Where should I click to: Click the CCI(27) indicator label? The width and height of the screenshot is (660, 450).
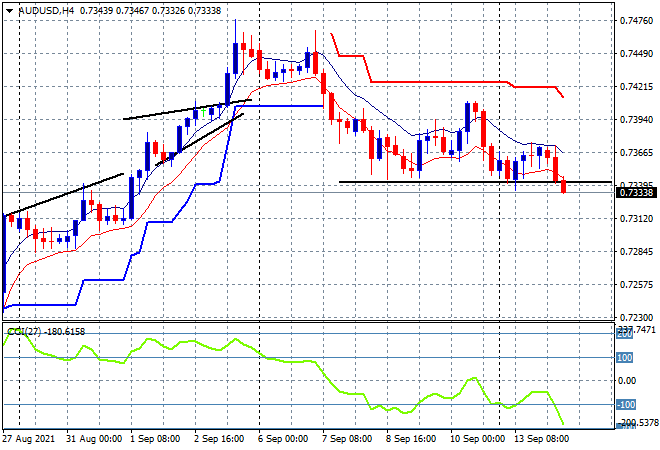(x=24, y=332)
